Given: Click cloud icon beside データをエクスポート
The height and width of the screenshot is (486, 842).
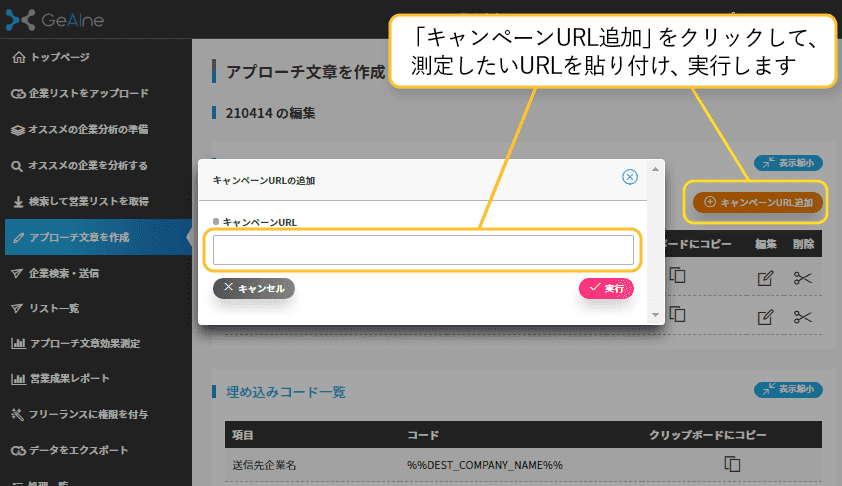Looking at the screenshot, I should click(x=18, y=450).
